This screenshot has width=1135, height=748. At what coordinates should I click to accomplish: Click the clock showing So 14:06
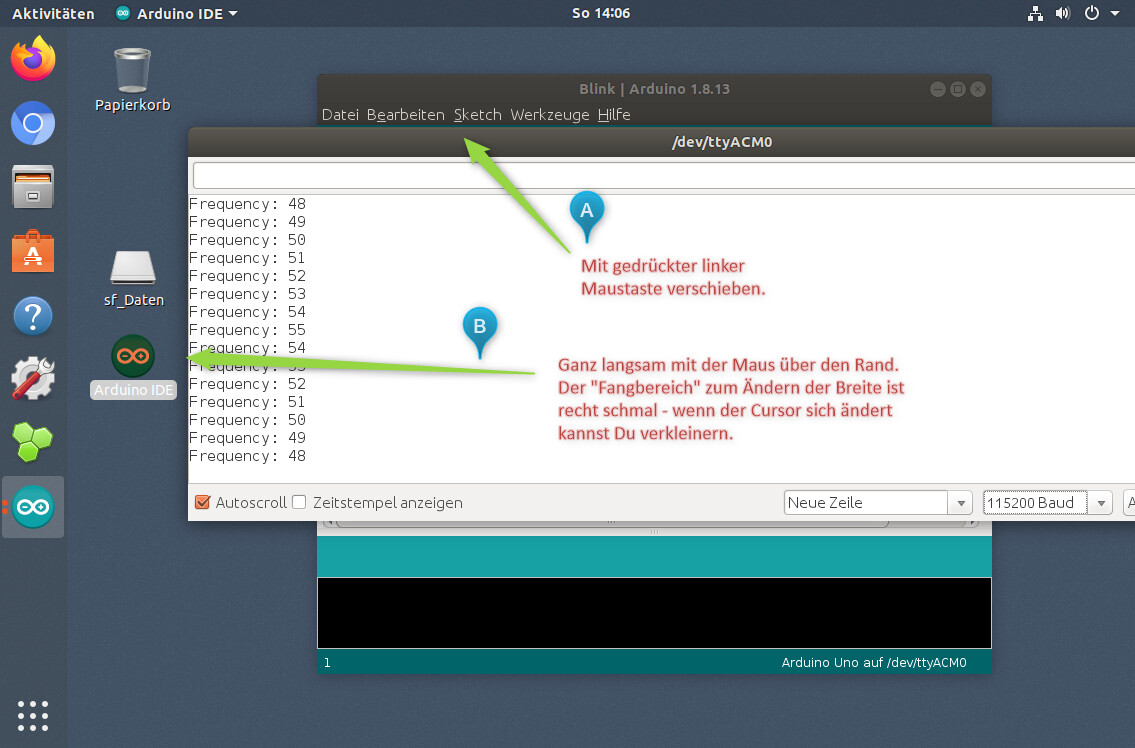[x=601, y=13]
